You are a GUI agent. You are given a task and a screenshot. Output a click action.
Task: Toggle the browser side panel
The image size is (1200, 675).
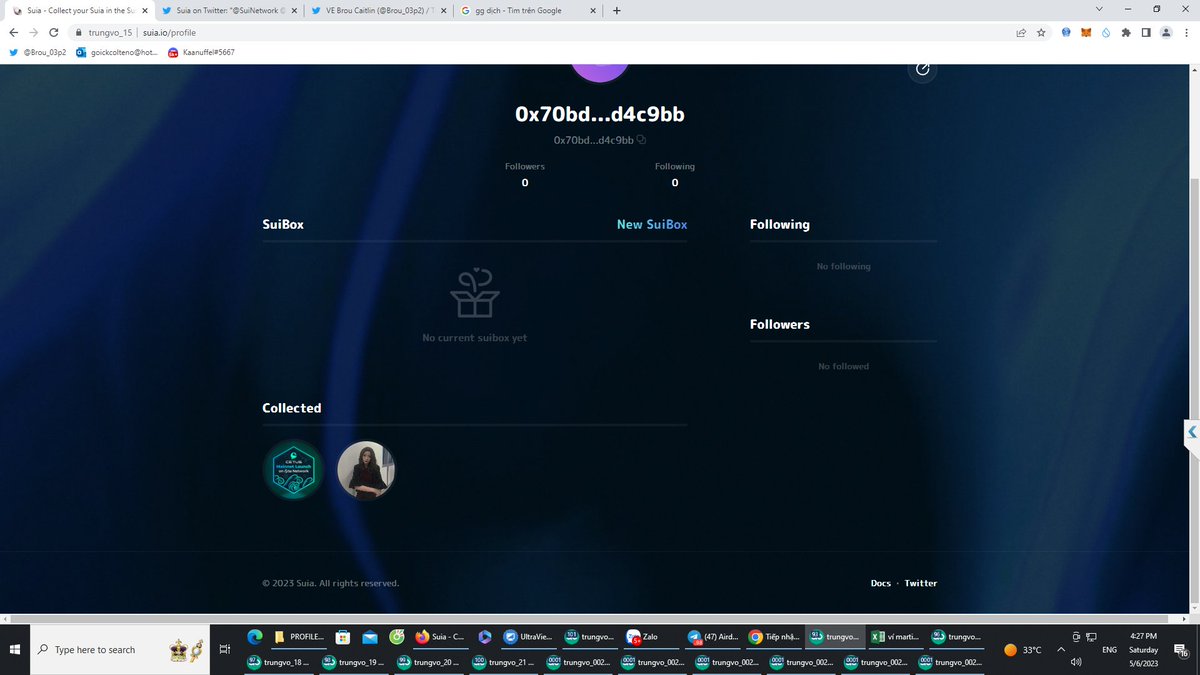tap(1147, 32)
